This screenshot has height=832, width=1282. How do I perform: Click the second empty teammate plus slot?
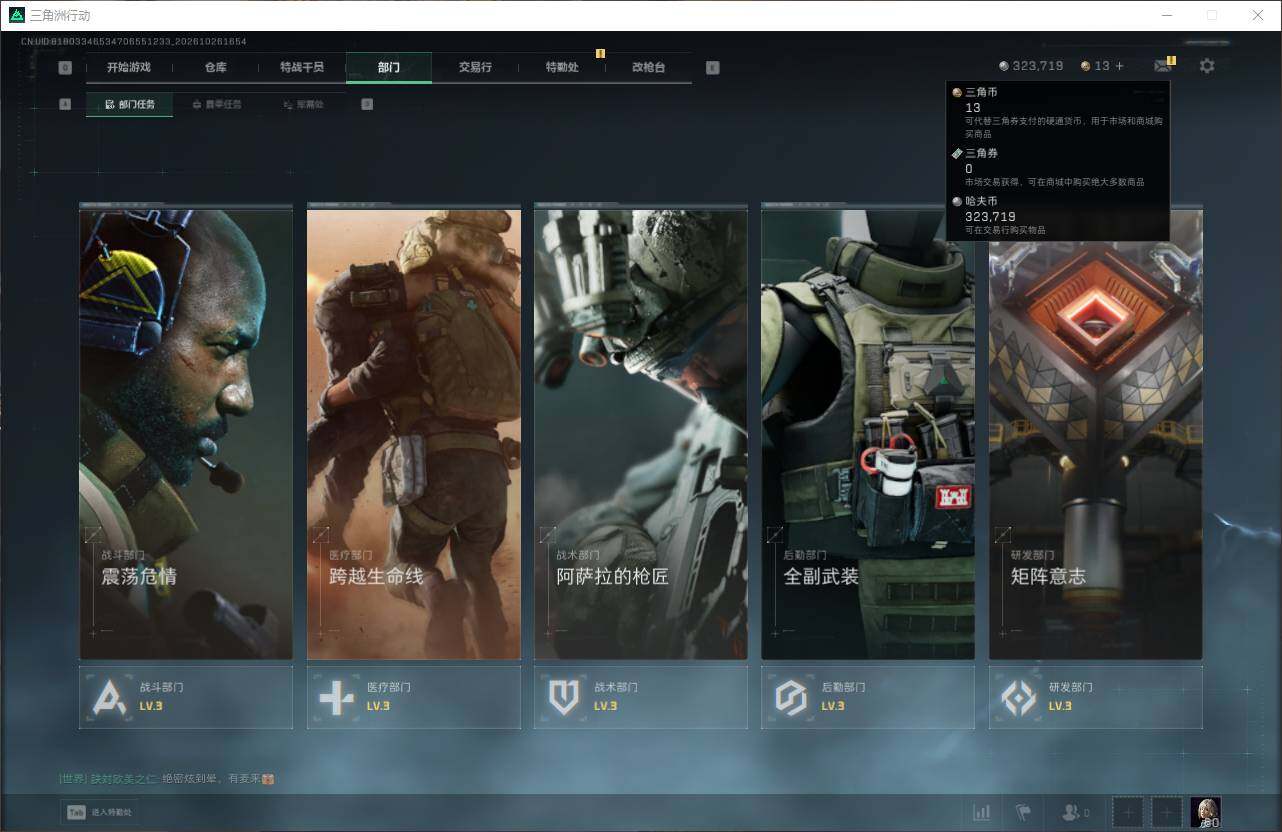tap(1167, 813)
